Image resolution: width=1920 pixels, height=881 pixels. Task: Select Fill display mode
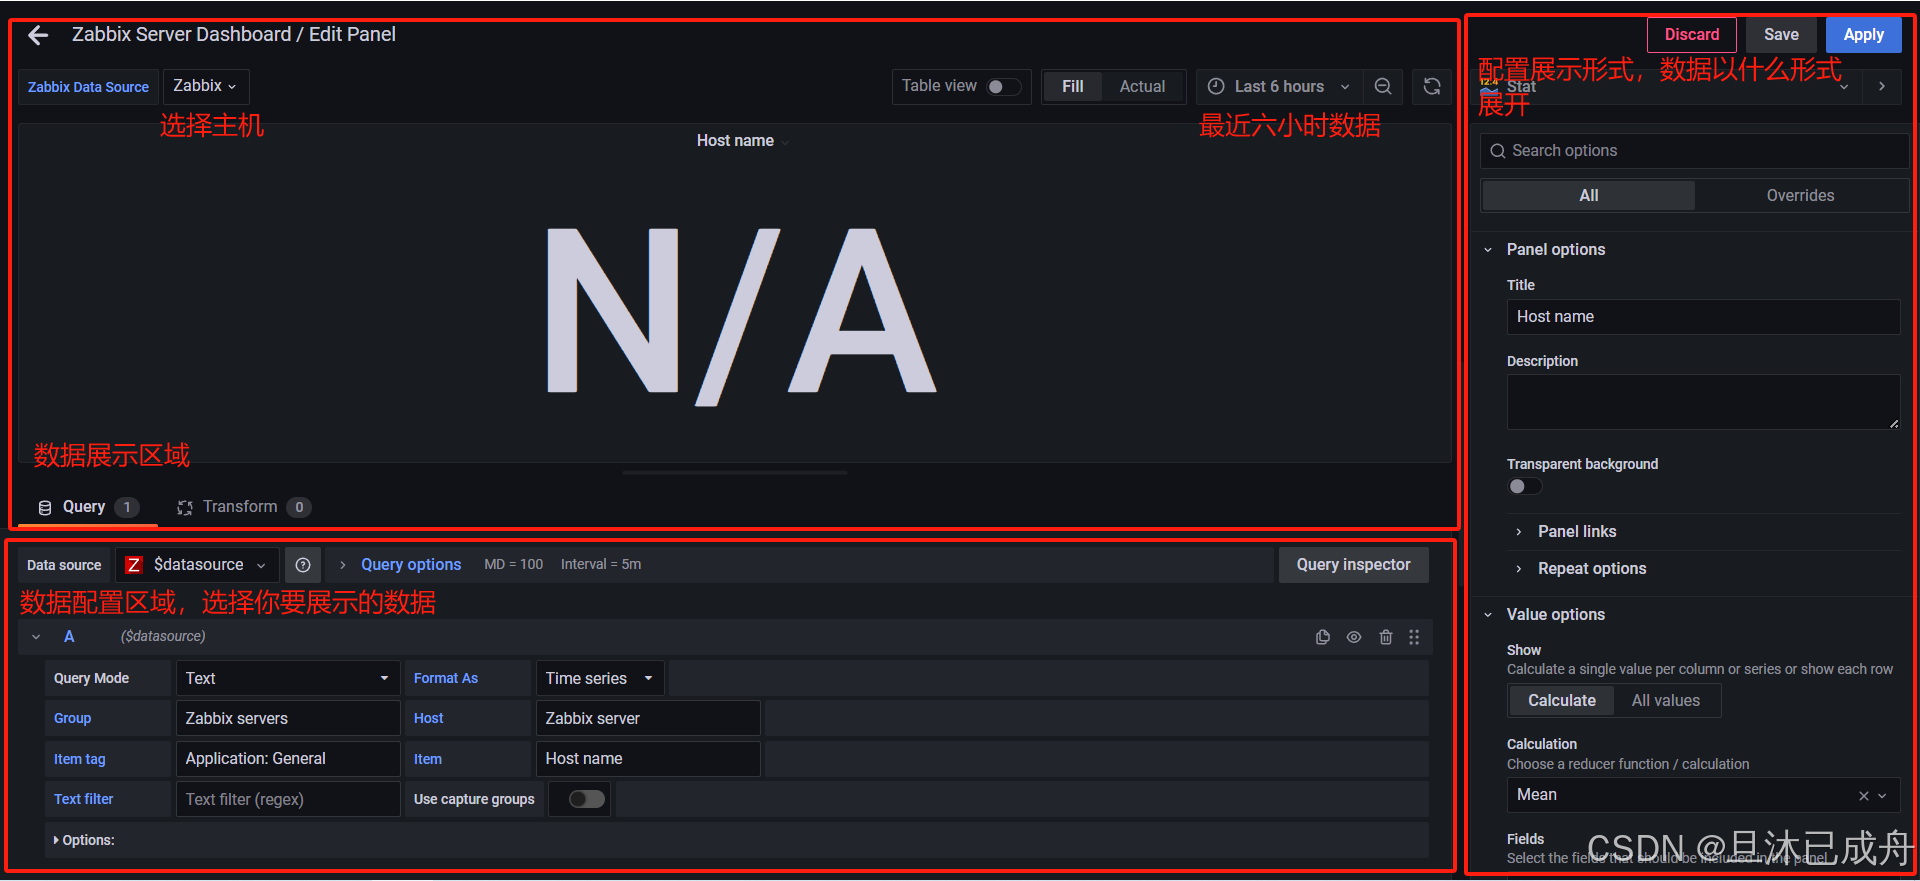1073,87
